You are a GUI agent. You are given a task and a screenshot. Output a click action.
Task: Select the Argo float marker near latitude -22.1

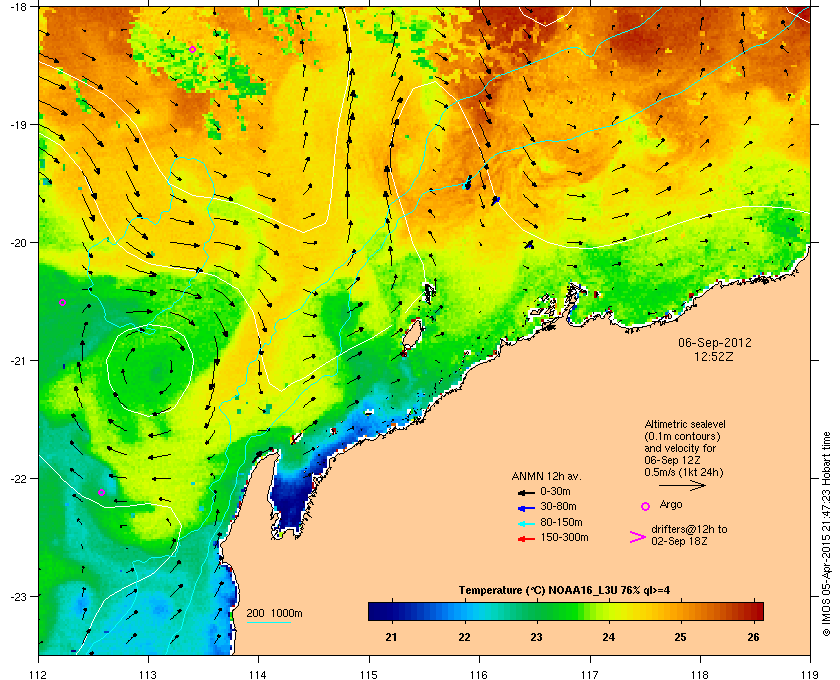[x=101, y=492]
